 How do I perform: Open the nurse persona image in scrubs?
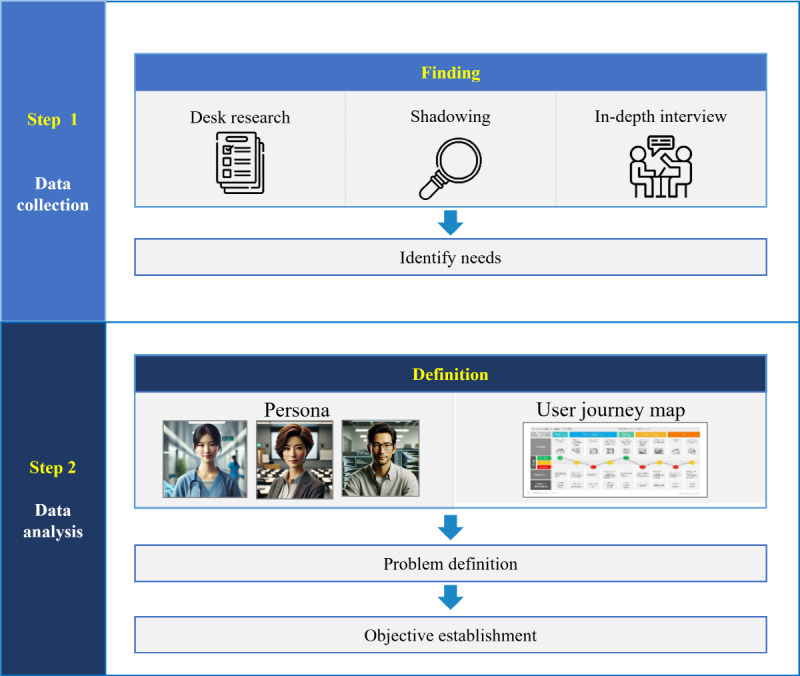205,459
